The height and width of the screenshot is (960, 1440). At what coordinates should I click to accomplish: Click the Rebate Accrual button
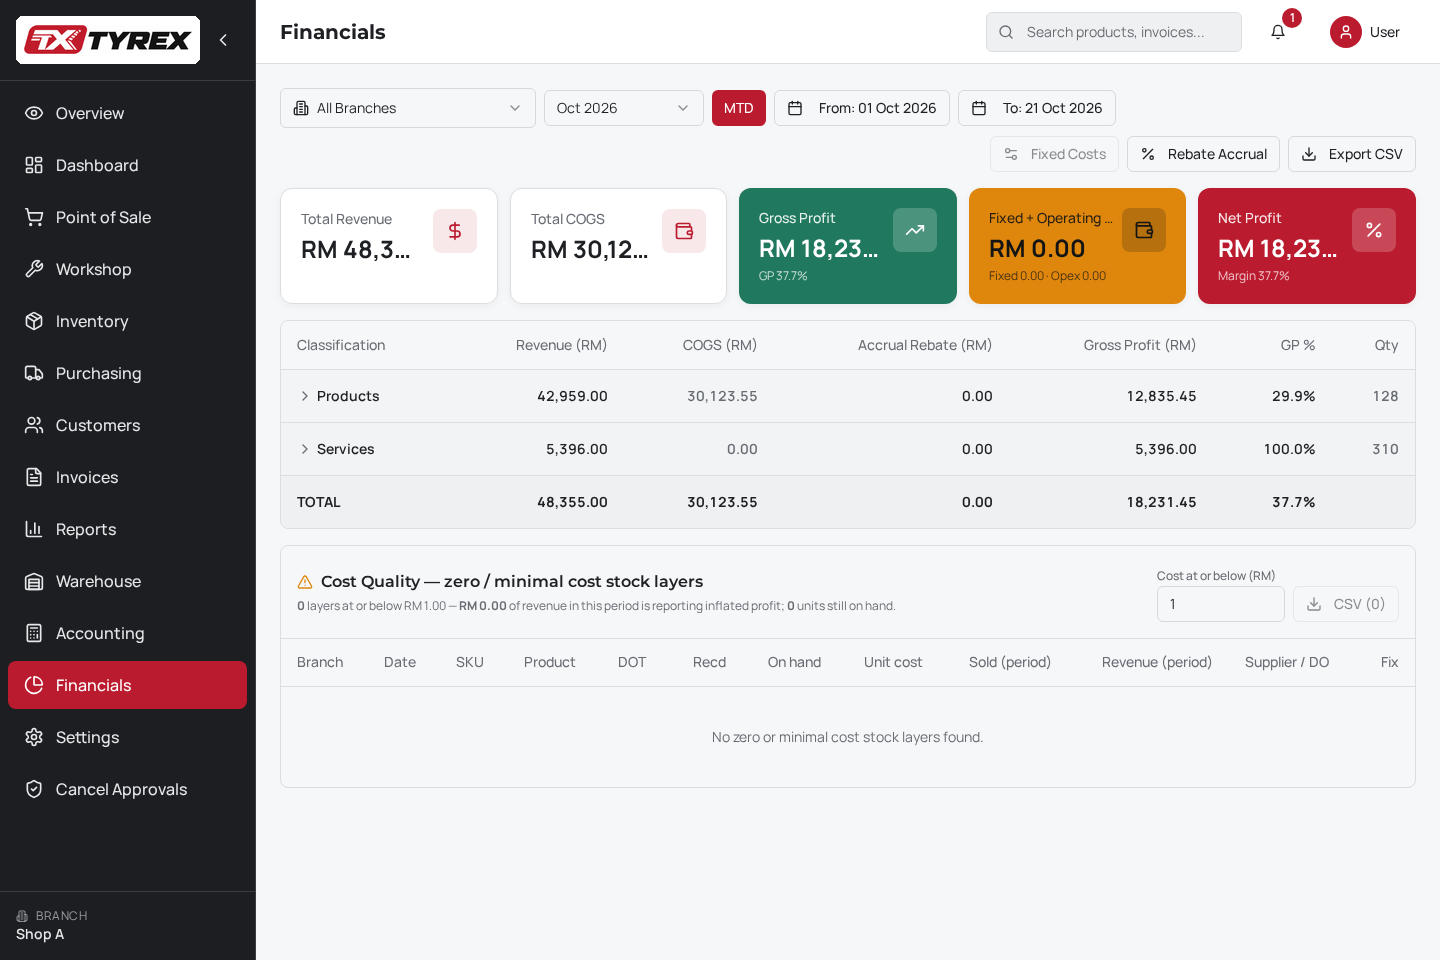[1203, 154]
